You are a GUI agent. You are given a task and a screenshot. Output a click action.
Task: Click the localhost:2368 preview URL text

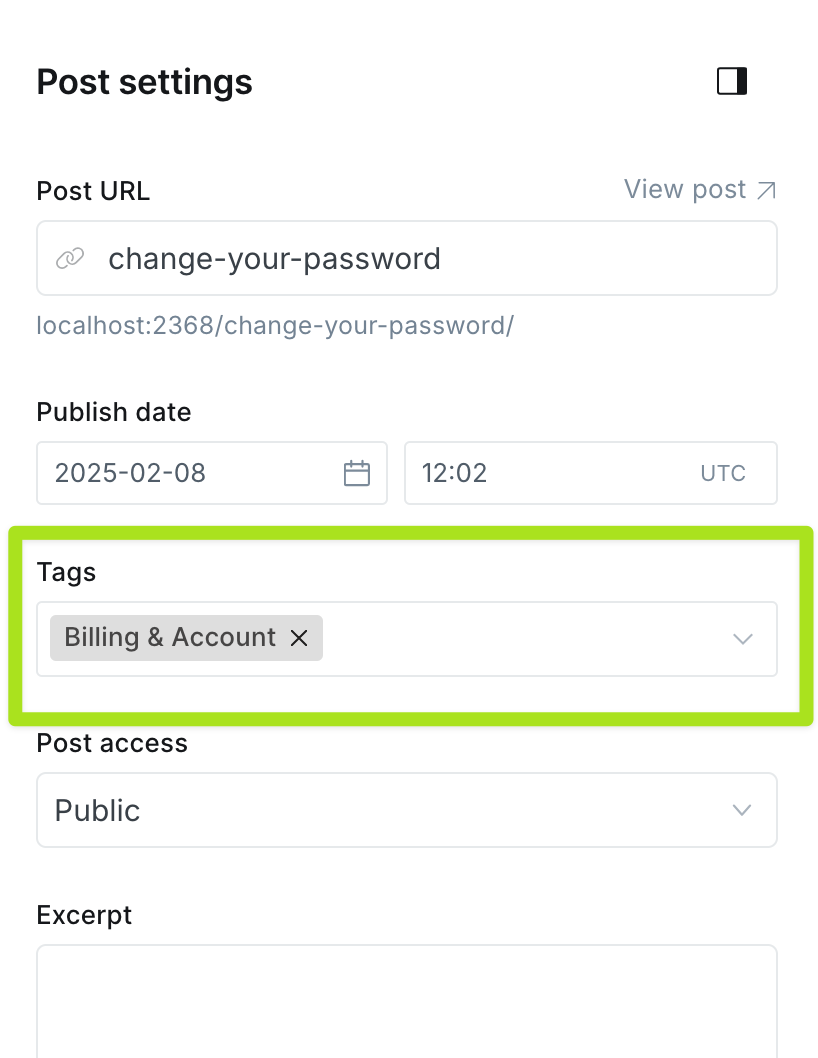[275, 326]
